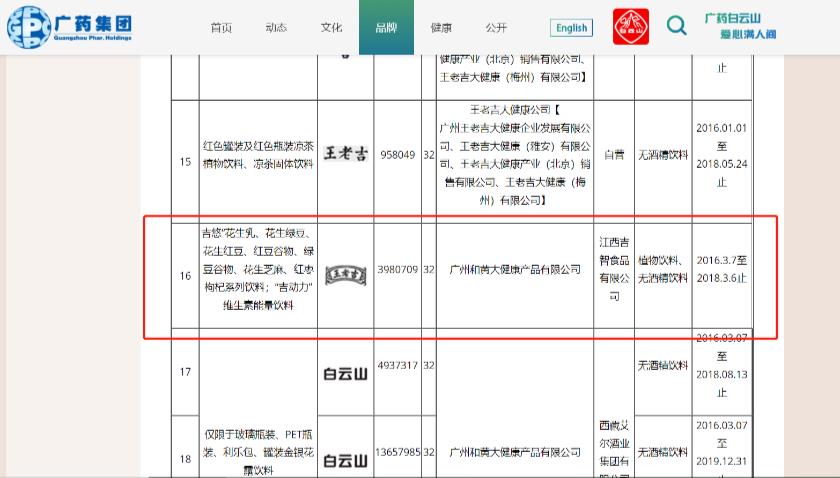Select date range 2016.3.7至2018.3.6止

pos(722,269)
